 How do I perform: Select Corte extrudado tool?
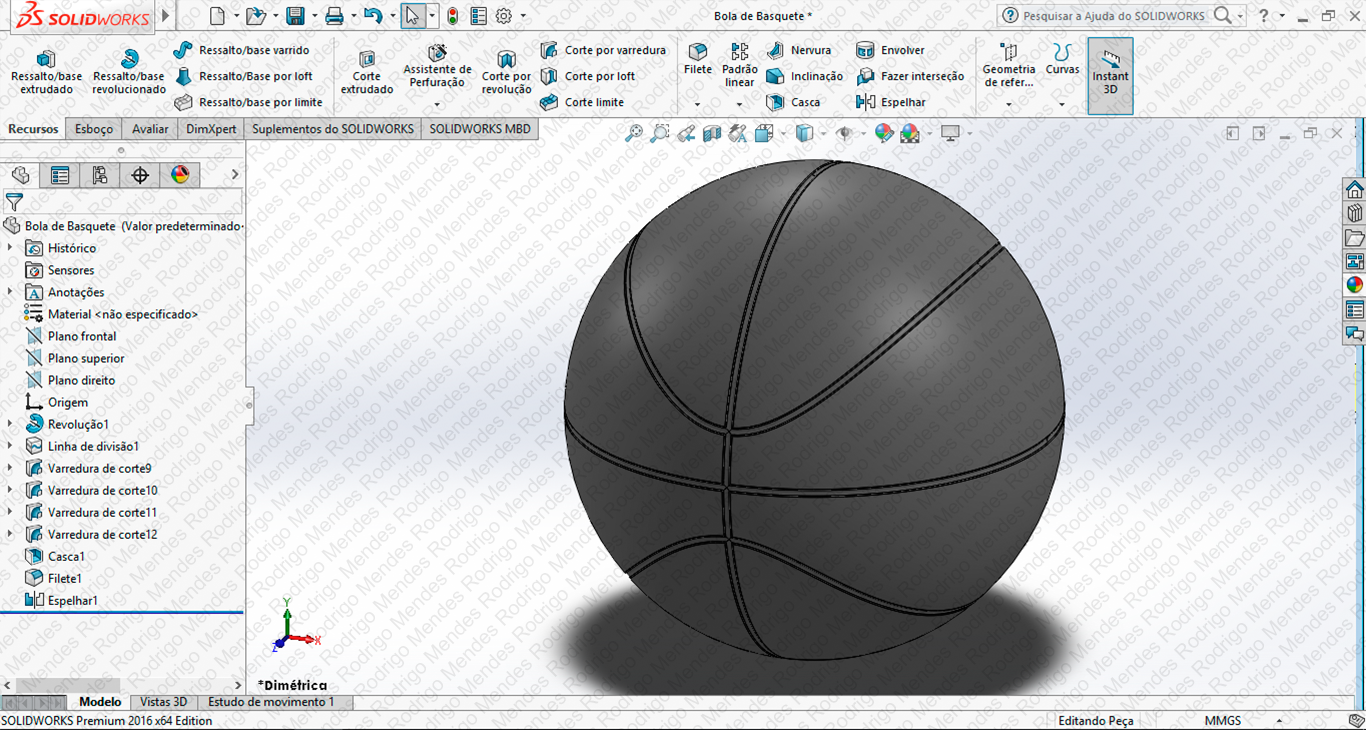[367, 72]
